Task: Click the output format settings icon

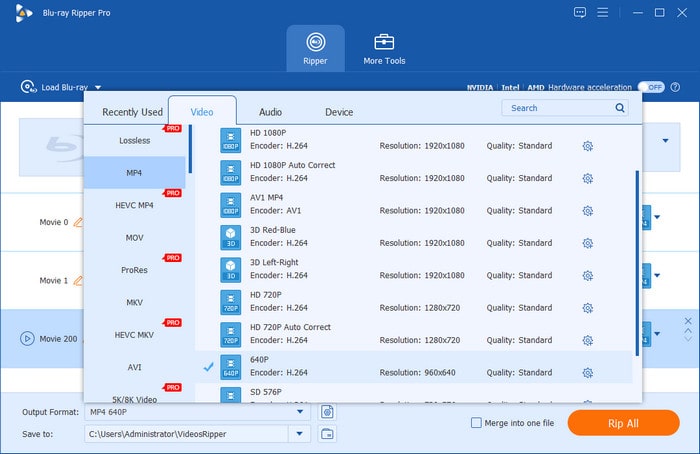Action: 327,411
